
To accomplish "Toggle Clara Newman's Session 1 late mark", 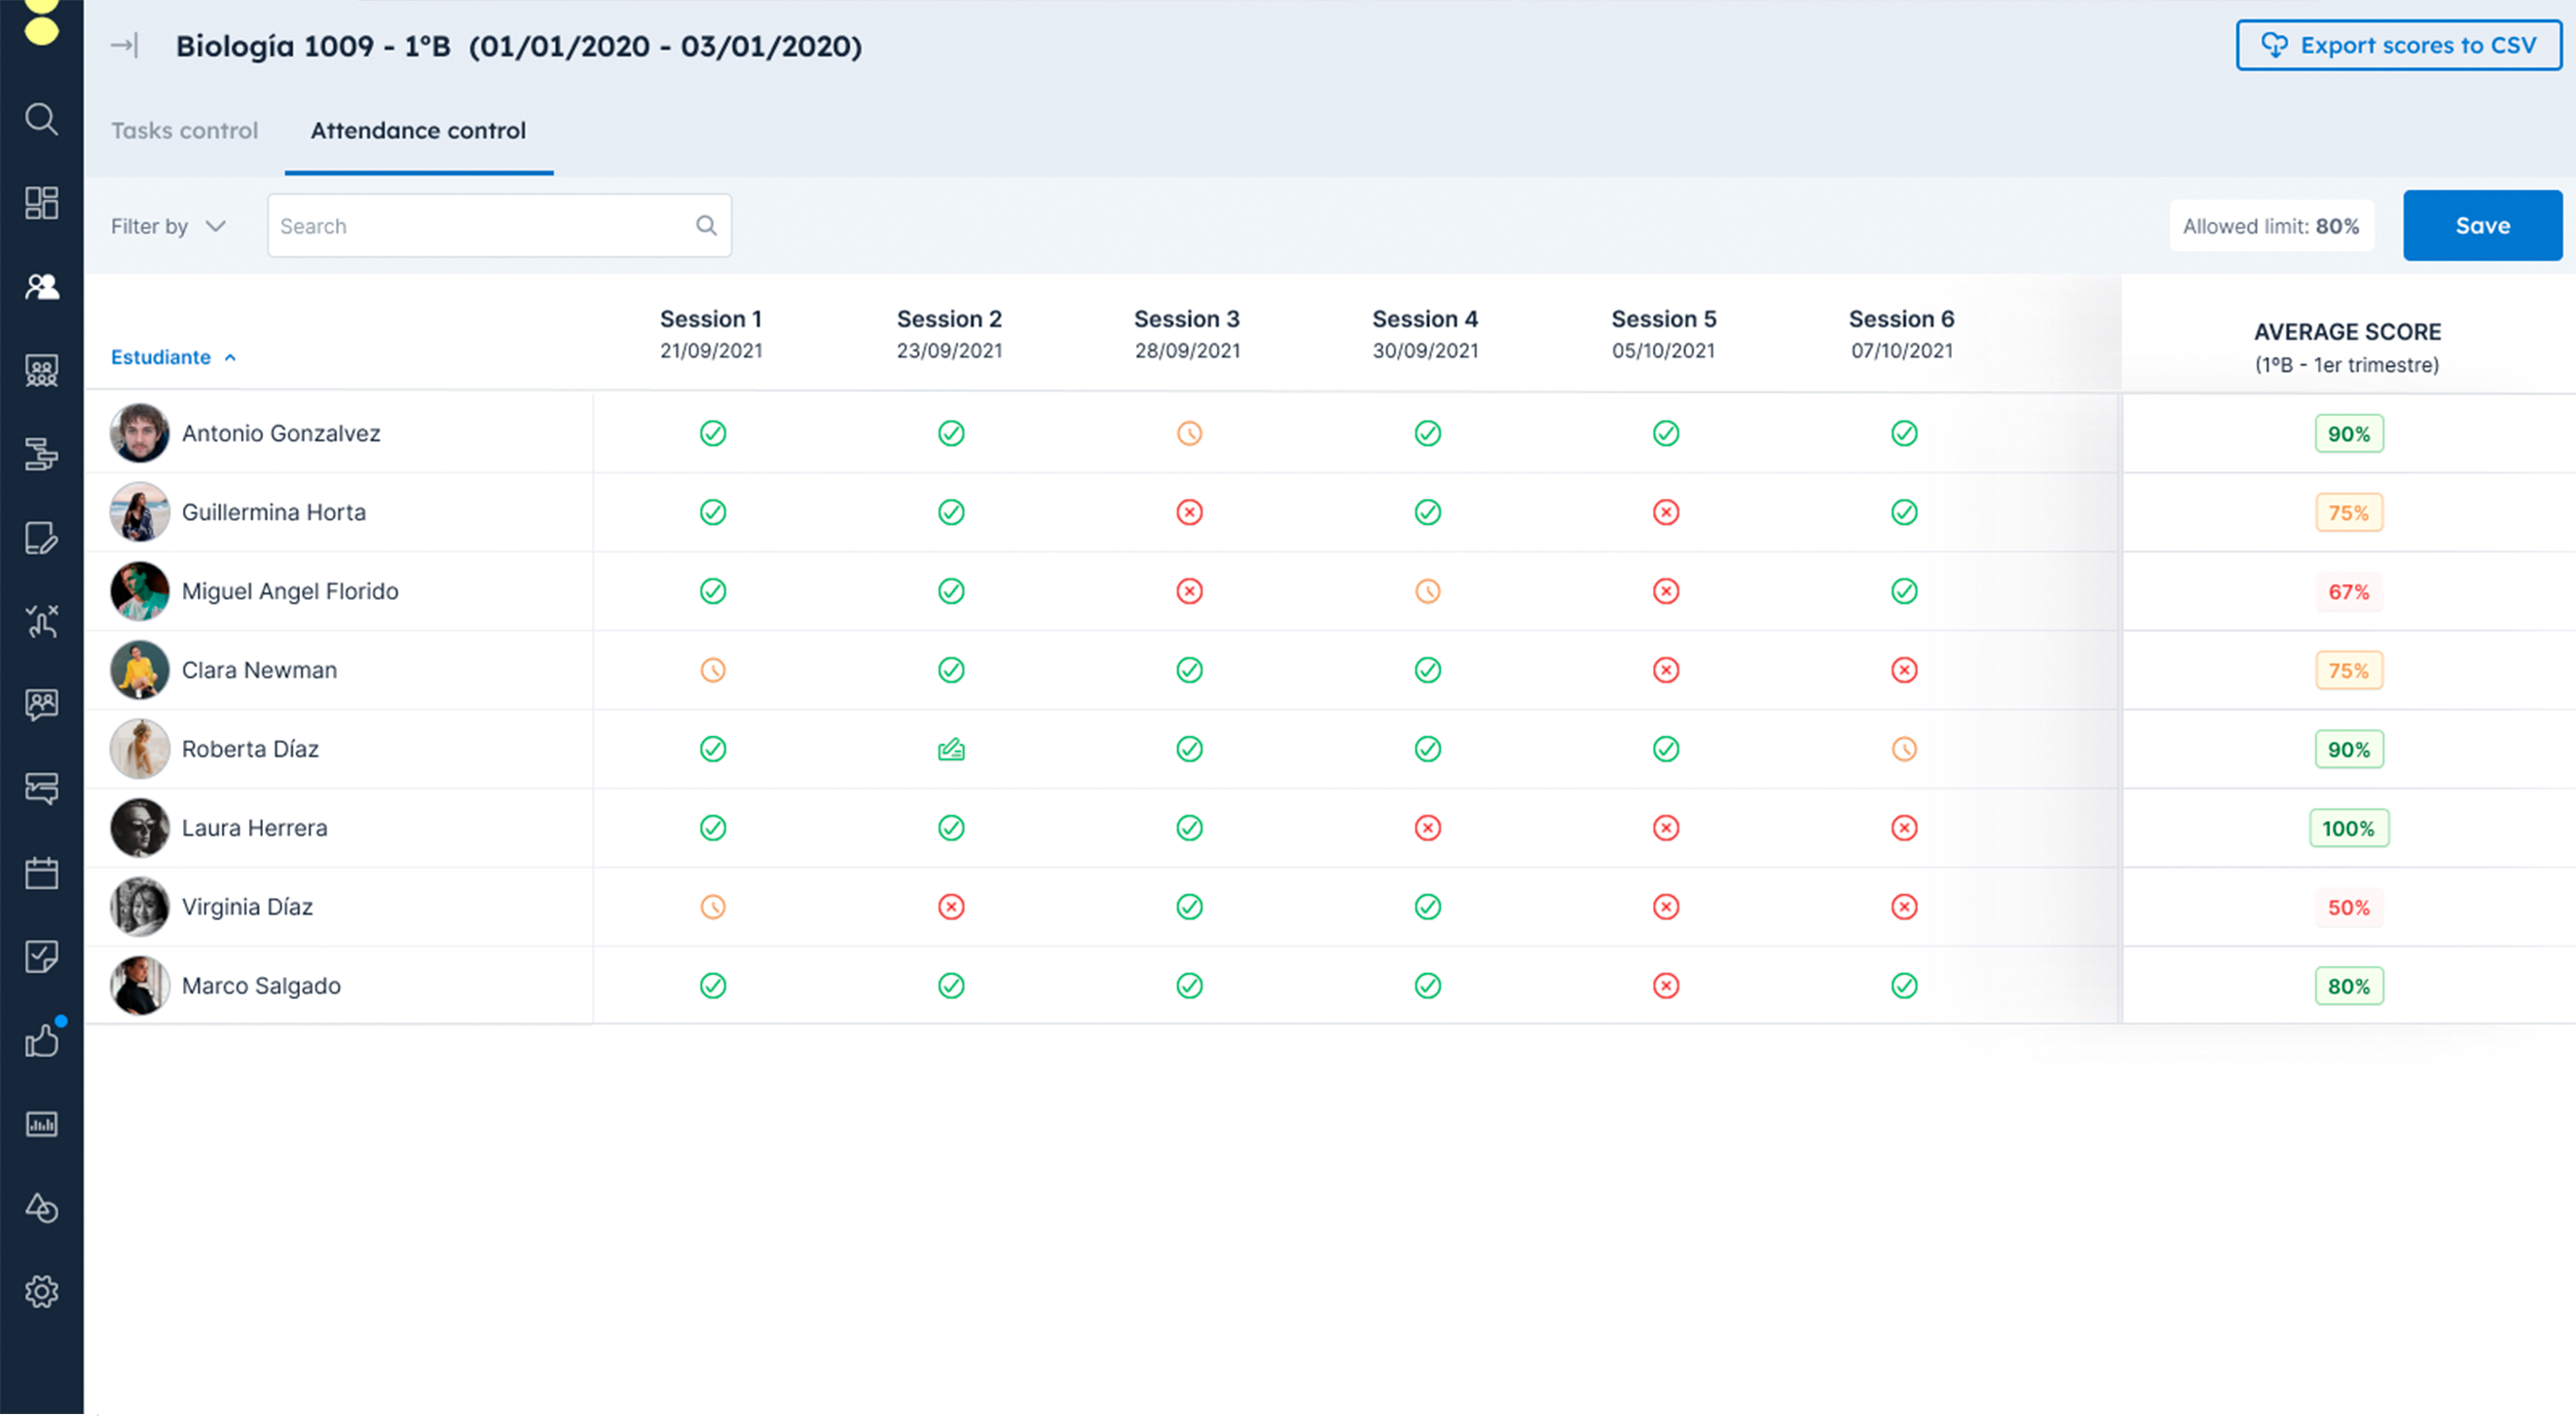I will [x=712, y=670].
